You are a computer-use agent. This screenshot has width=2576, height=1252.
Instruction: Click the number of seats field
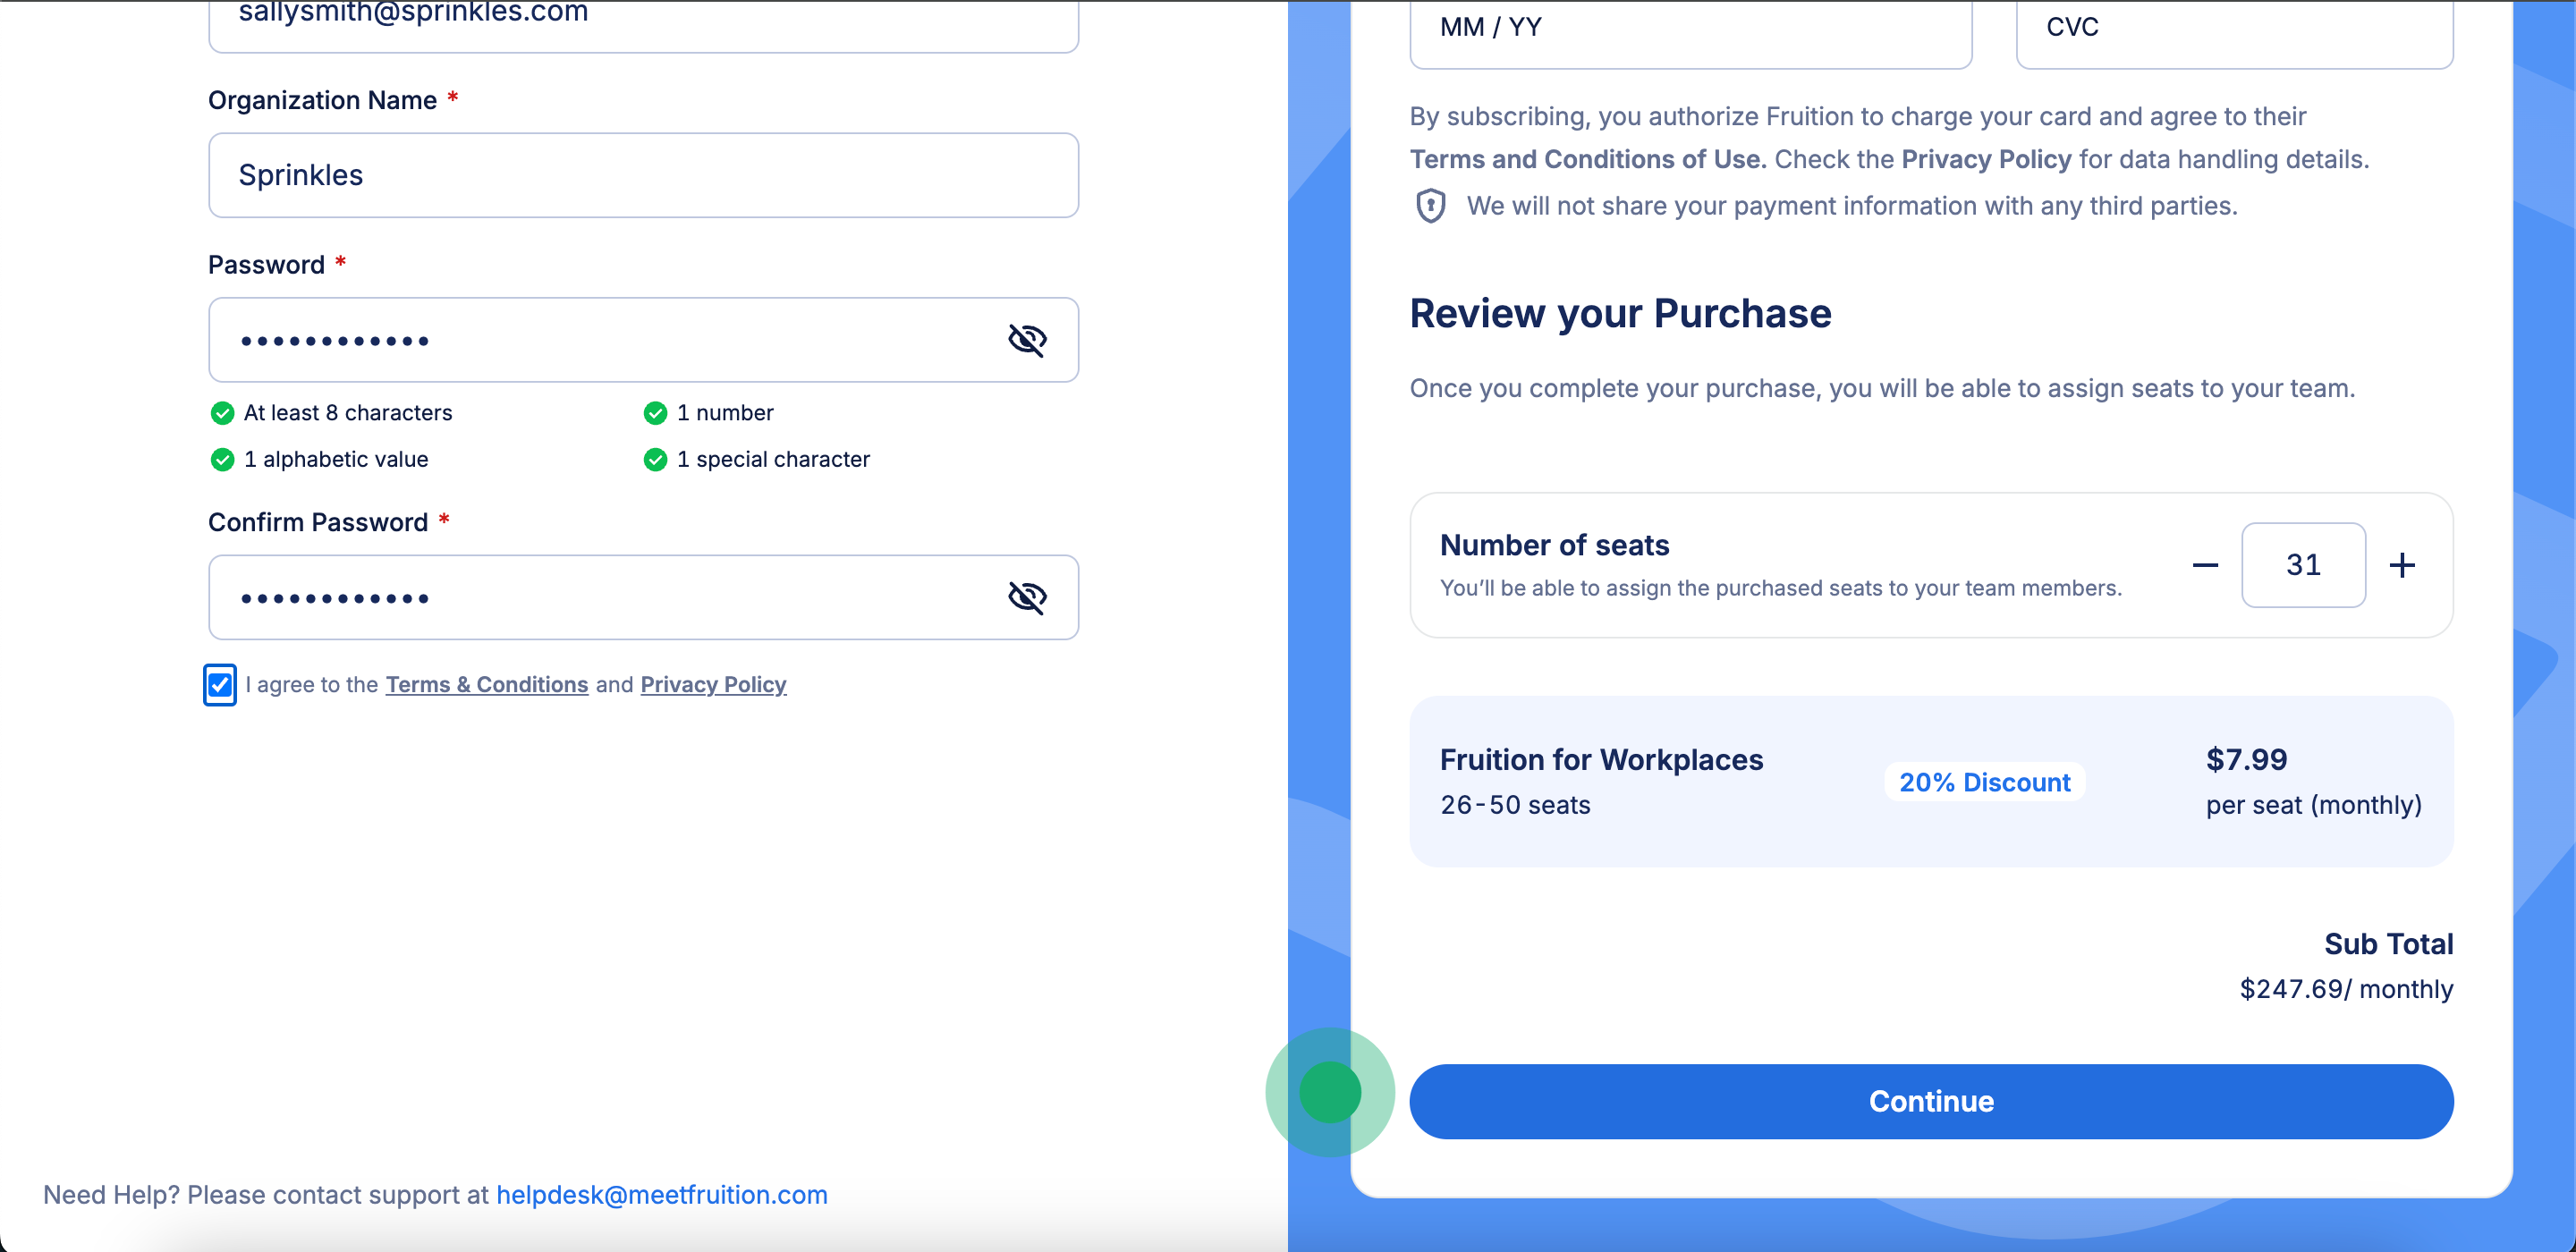pyautogui.click(x=2302, y=565)
